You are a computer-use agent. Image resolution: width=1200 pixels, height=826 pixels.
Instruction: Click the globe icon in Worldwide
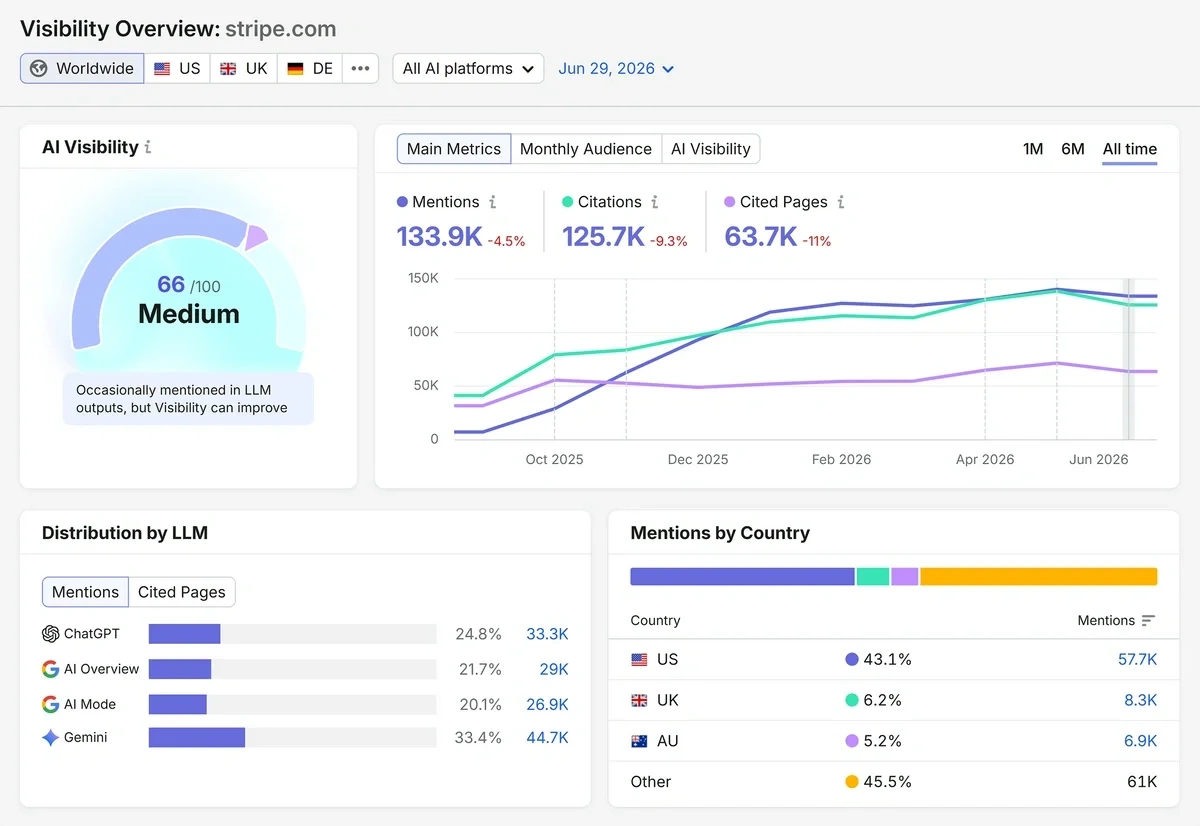(39, 68)
